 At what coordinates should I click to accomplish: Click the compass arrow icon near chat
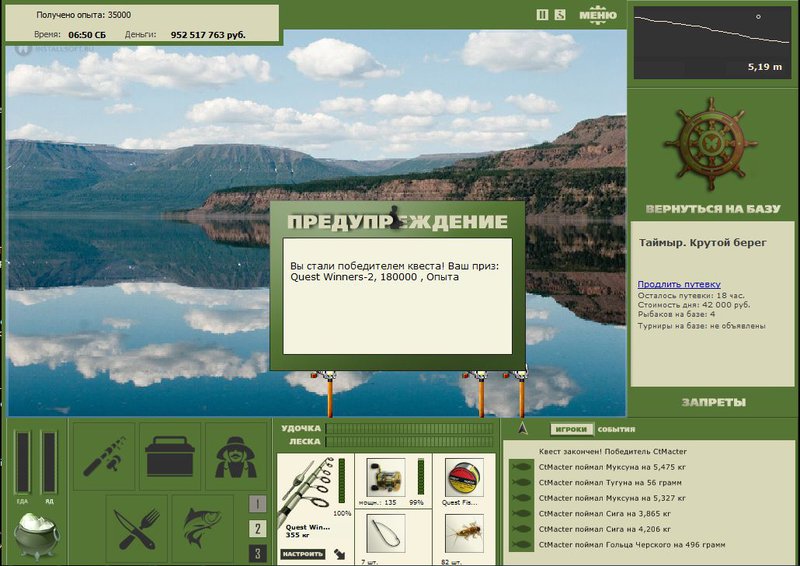pyautogui.click(x=522, y=428)
